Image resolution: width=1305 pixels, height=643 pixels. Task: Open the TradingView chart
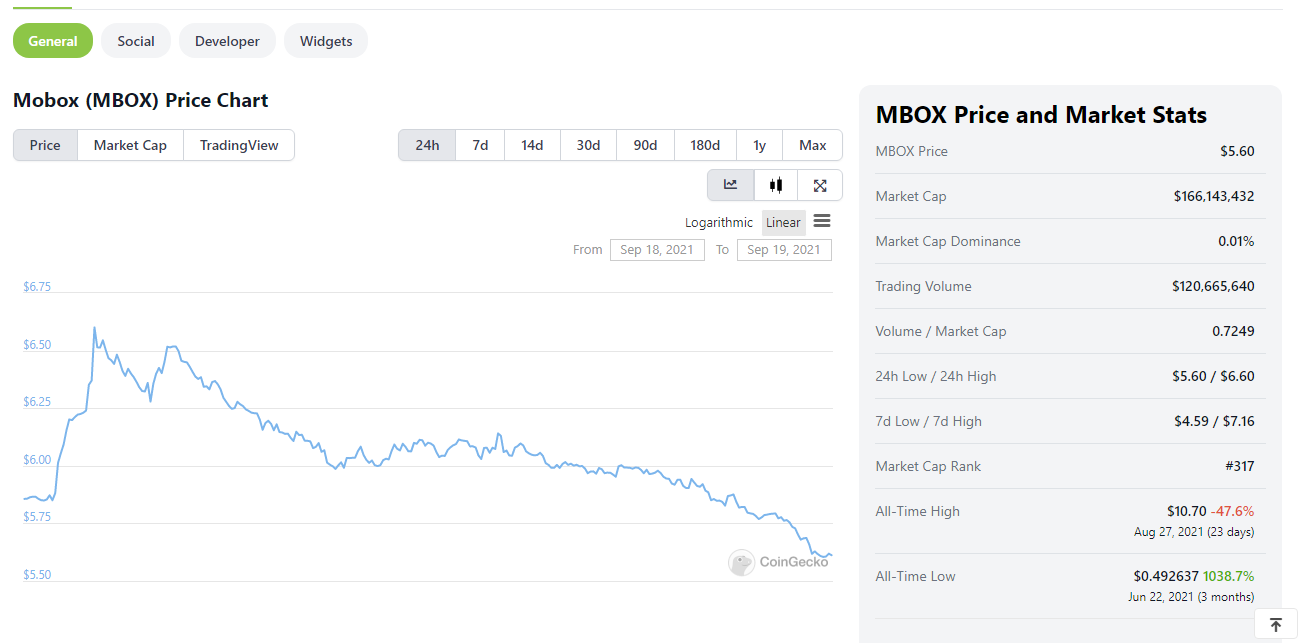pyautogui.click(x=239, y=145)
